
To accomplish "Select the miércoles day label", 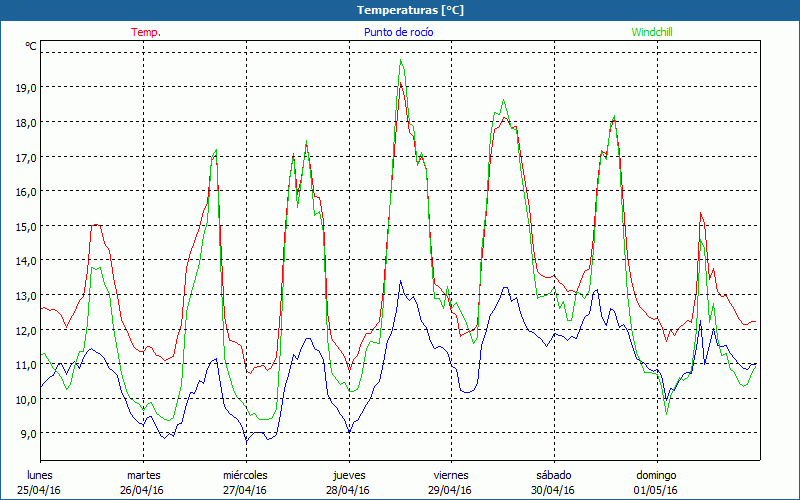I will pyautogui.click(x=245, y=475).
